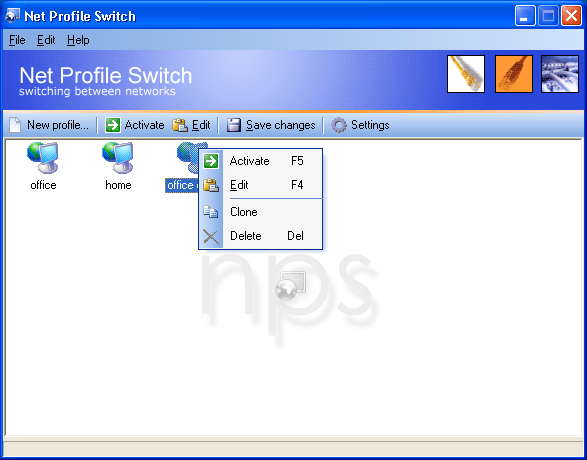The width and height of the screenshot is (587, 460).
Task: Click the New profile... toolbar button
Action: 49,125
